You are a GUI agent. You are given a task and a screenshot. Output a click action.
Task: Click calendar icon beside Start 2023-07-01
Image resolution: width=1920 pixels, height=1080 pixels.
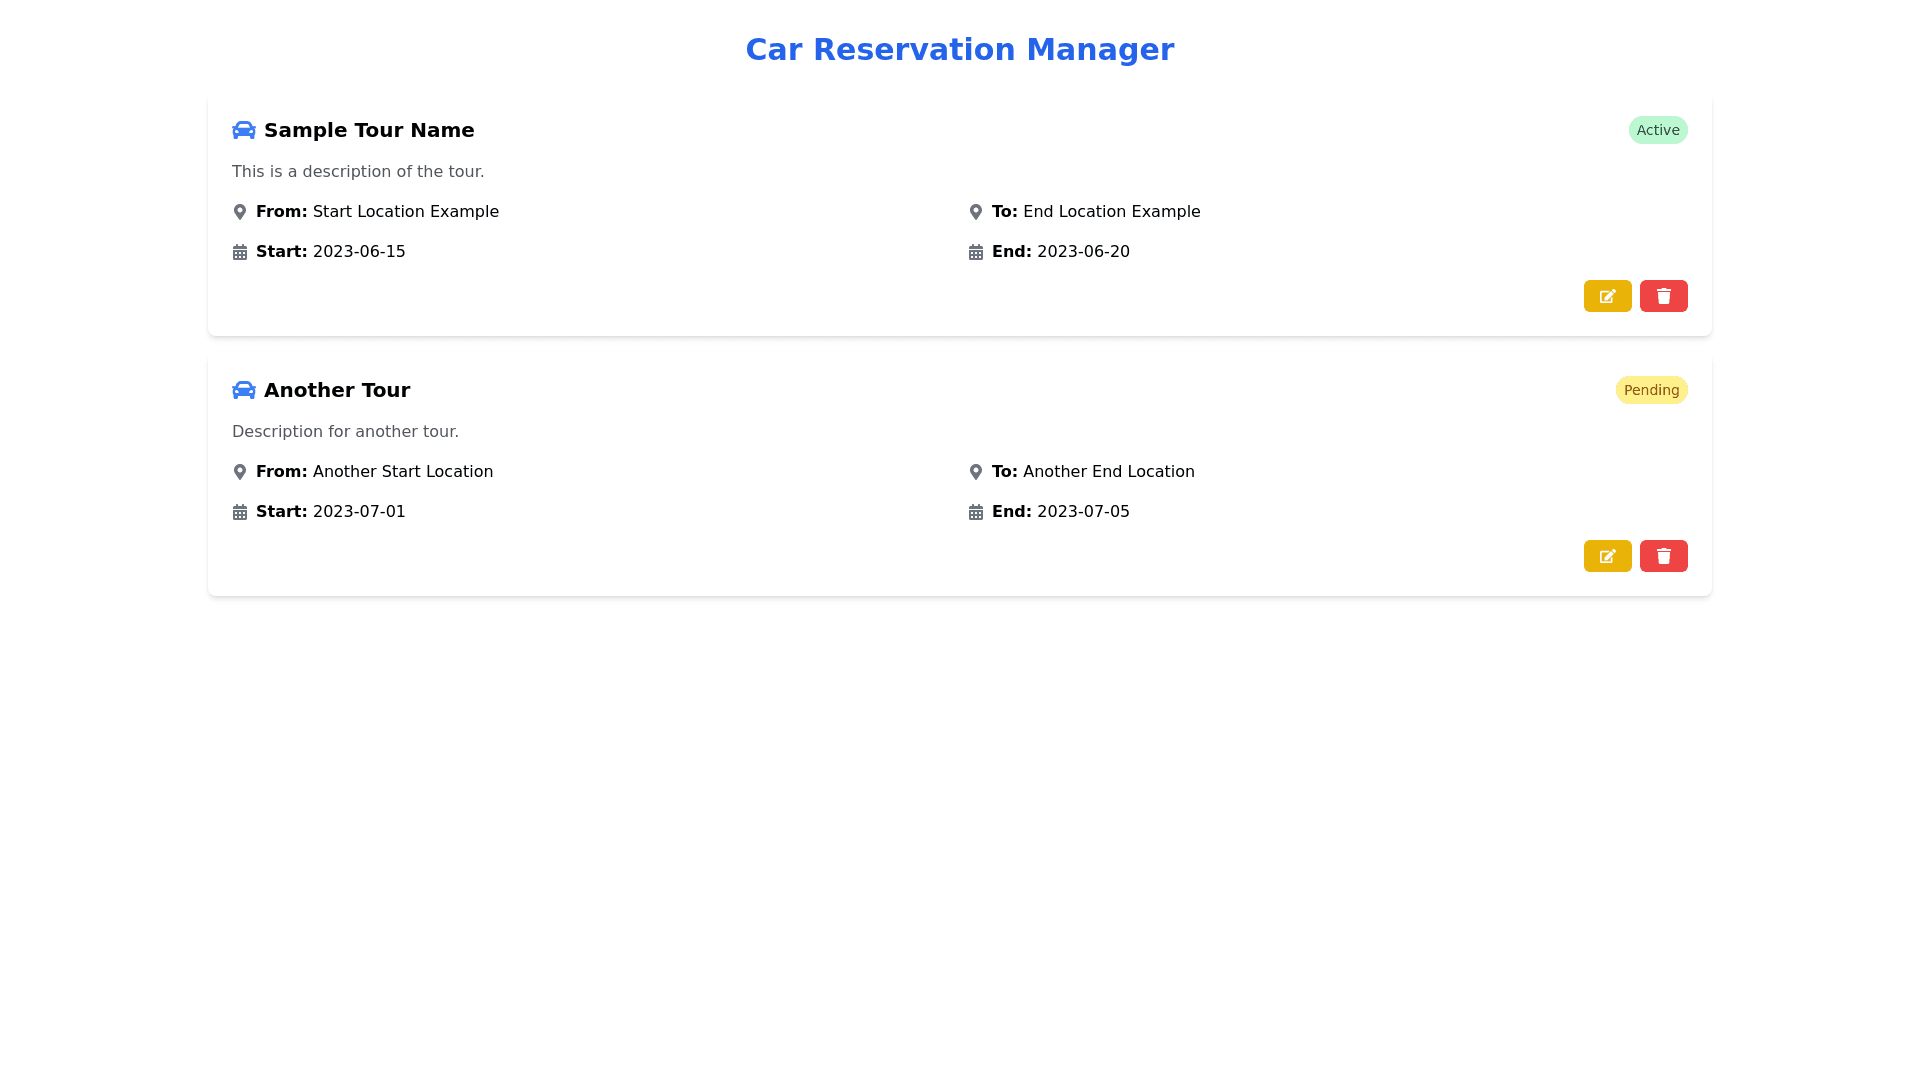click(240, 512)
